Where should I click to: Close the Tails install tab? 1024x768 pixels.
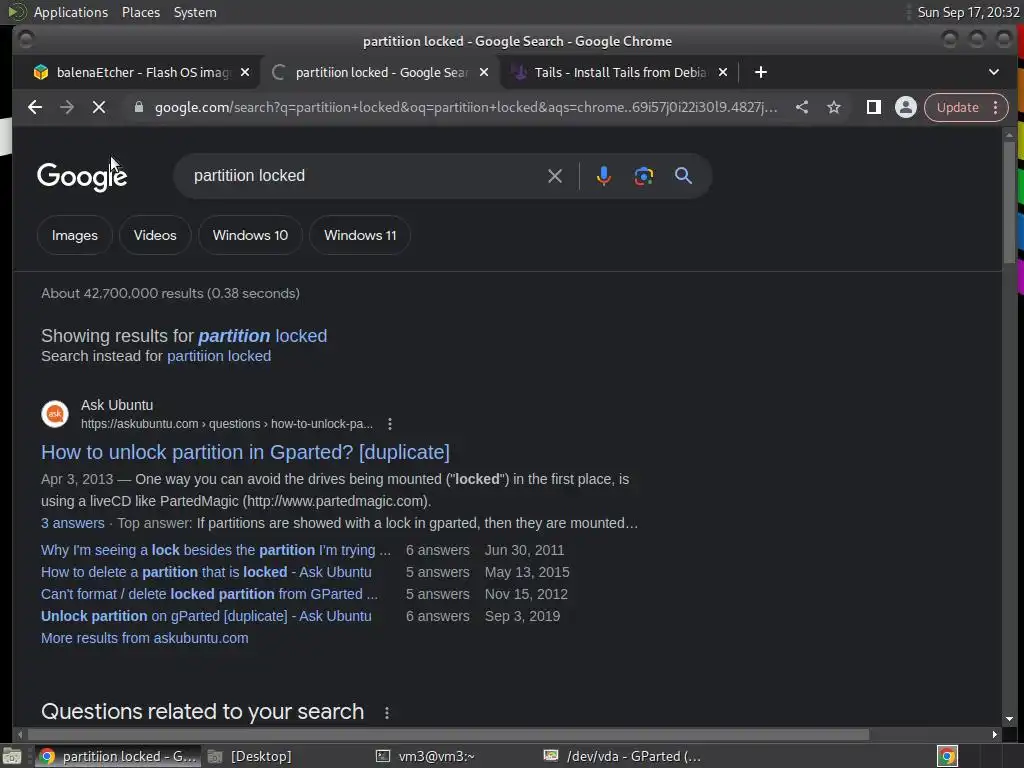(x=722, y=72)
